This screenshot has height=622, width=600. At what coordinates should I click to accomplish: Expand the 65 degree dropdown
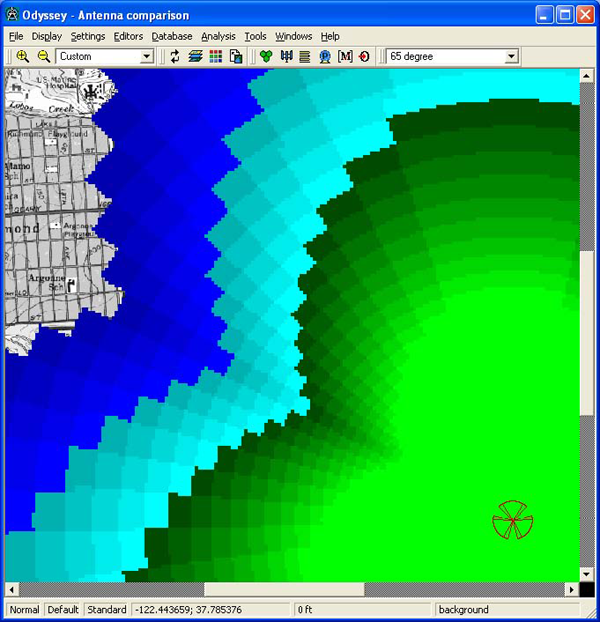click(512, 57)
